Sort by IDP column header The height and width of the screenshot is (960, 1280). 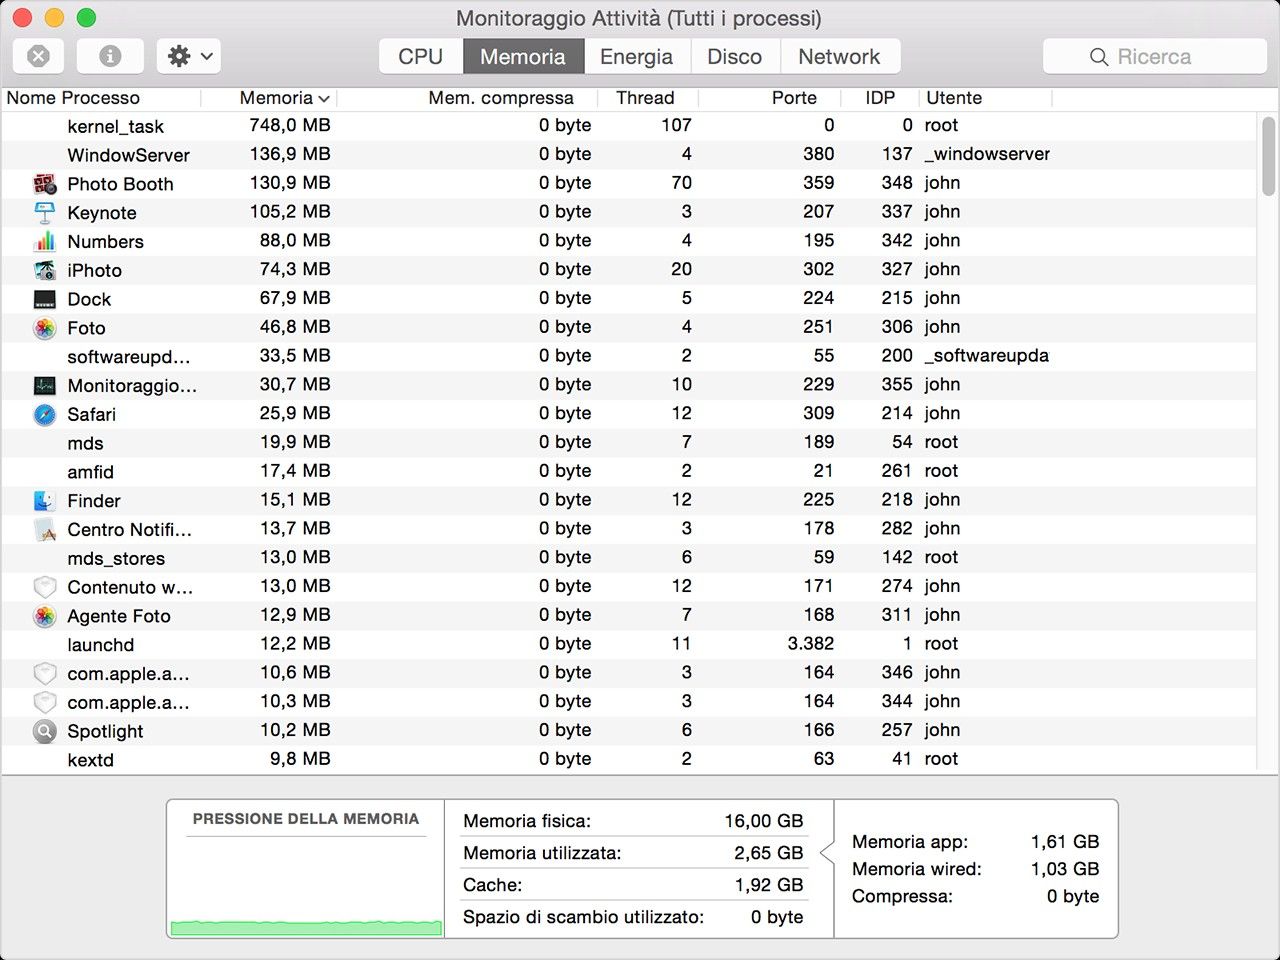[x=880, y=98]
